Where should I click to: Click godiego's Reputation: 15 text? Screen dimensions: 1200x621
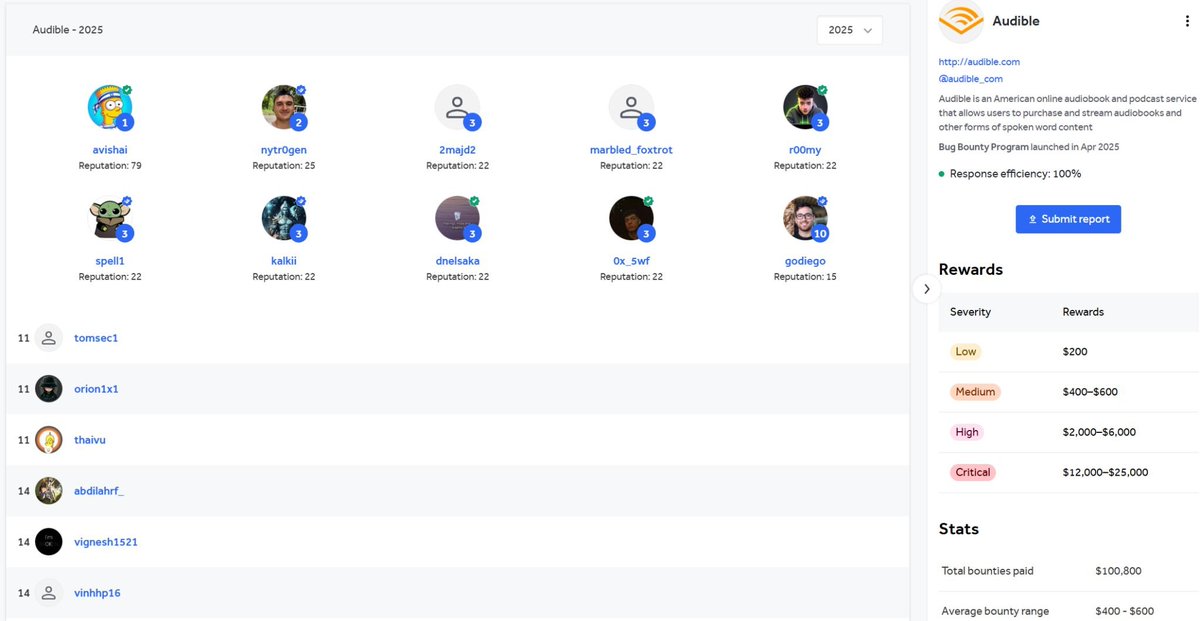(805, 276)
